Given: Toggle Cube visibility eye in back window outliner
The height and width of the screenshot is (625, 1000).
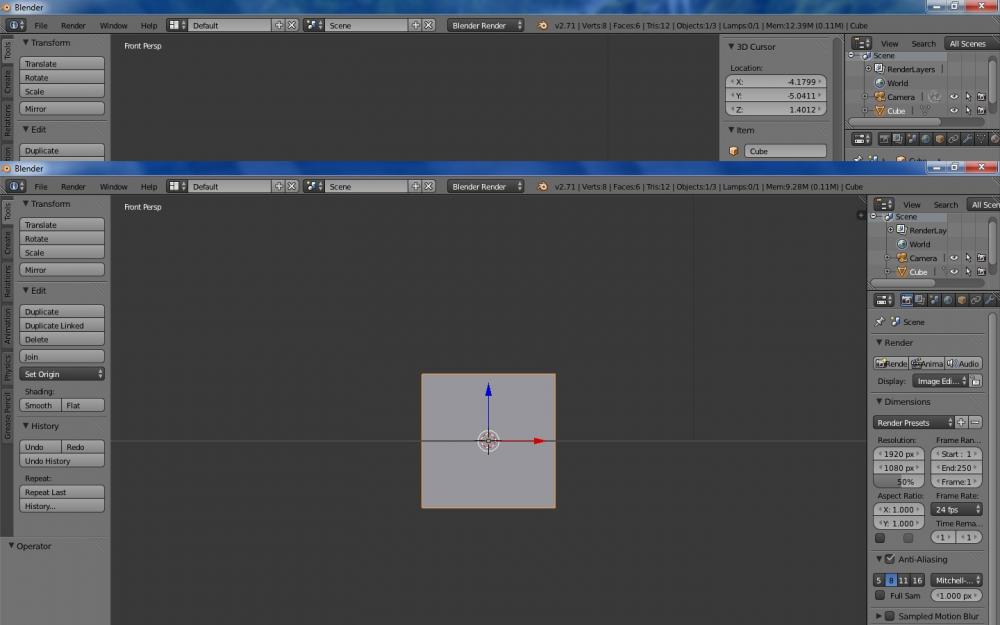Looking at the screenshot, I should coord(954,110).
